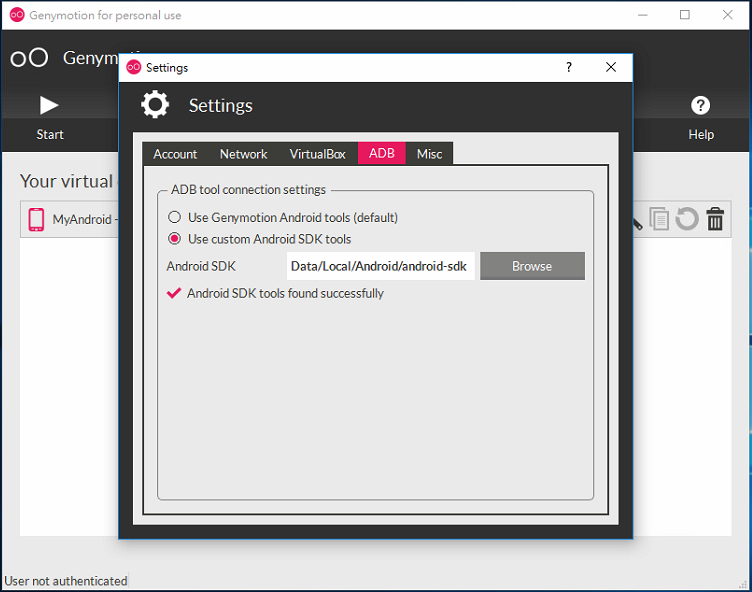The height and width of the screenshot is (592, 752).
Task: Close the Genymotion main window
Action: click(x=728, y=15)
